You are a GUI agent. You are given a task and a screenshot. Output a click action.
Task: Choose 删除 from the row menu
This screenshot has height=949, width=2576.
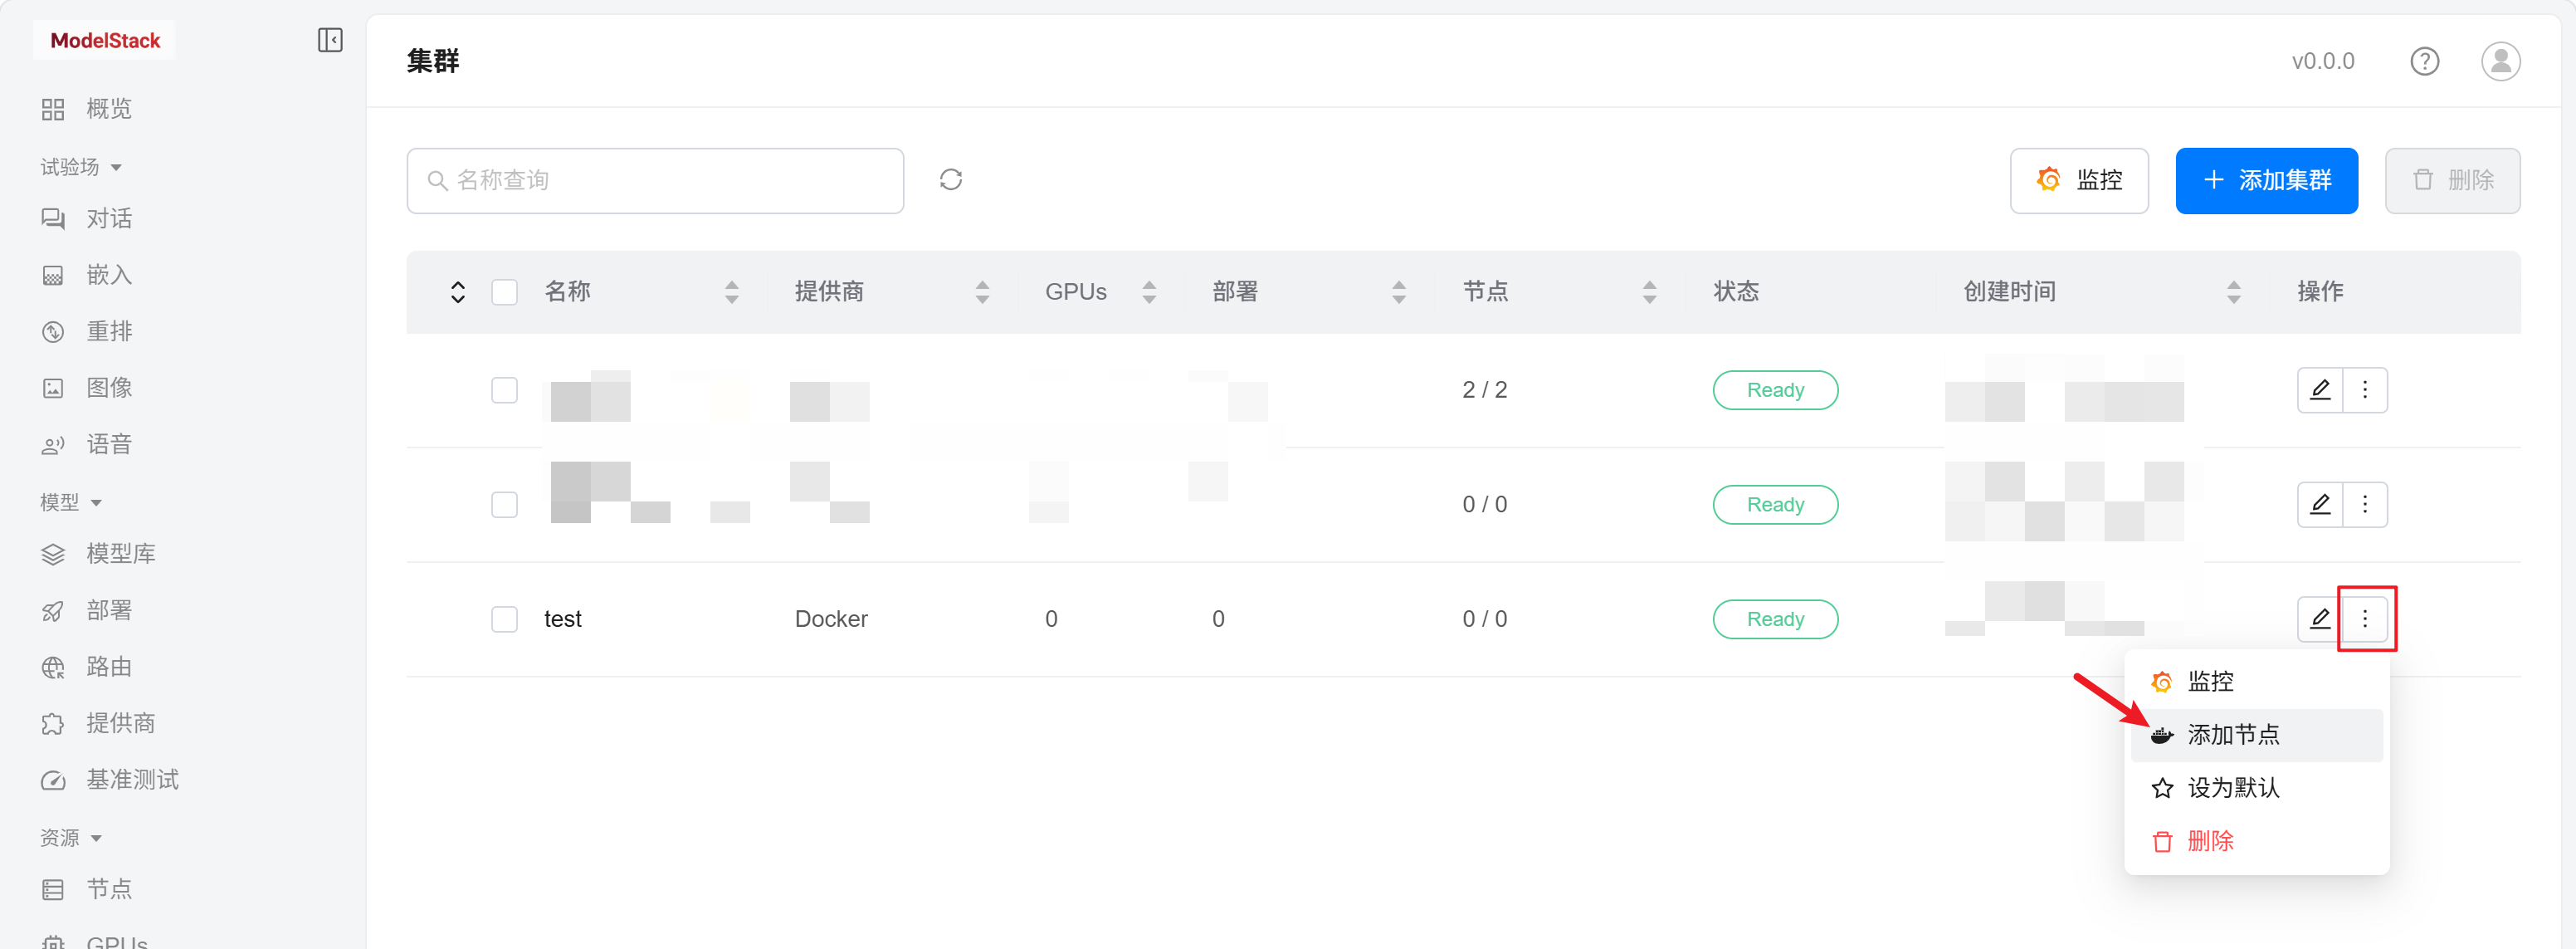coord(2257,841)
